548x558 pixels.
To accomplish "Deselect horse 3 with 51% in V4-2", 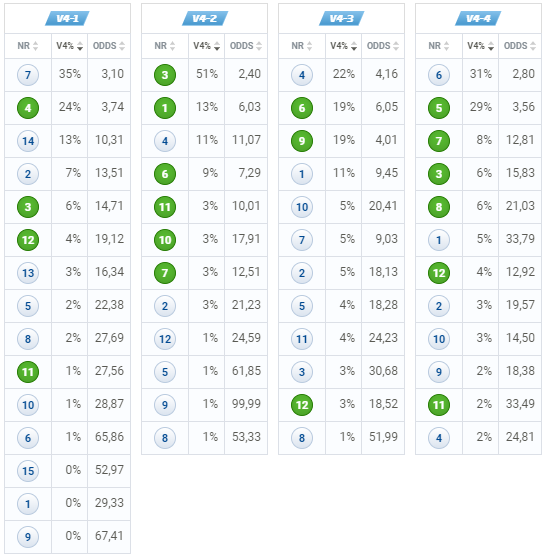I will (165, 75).
